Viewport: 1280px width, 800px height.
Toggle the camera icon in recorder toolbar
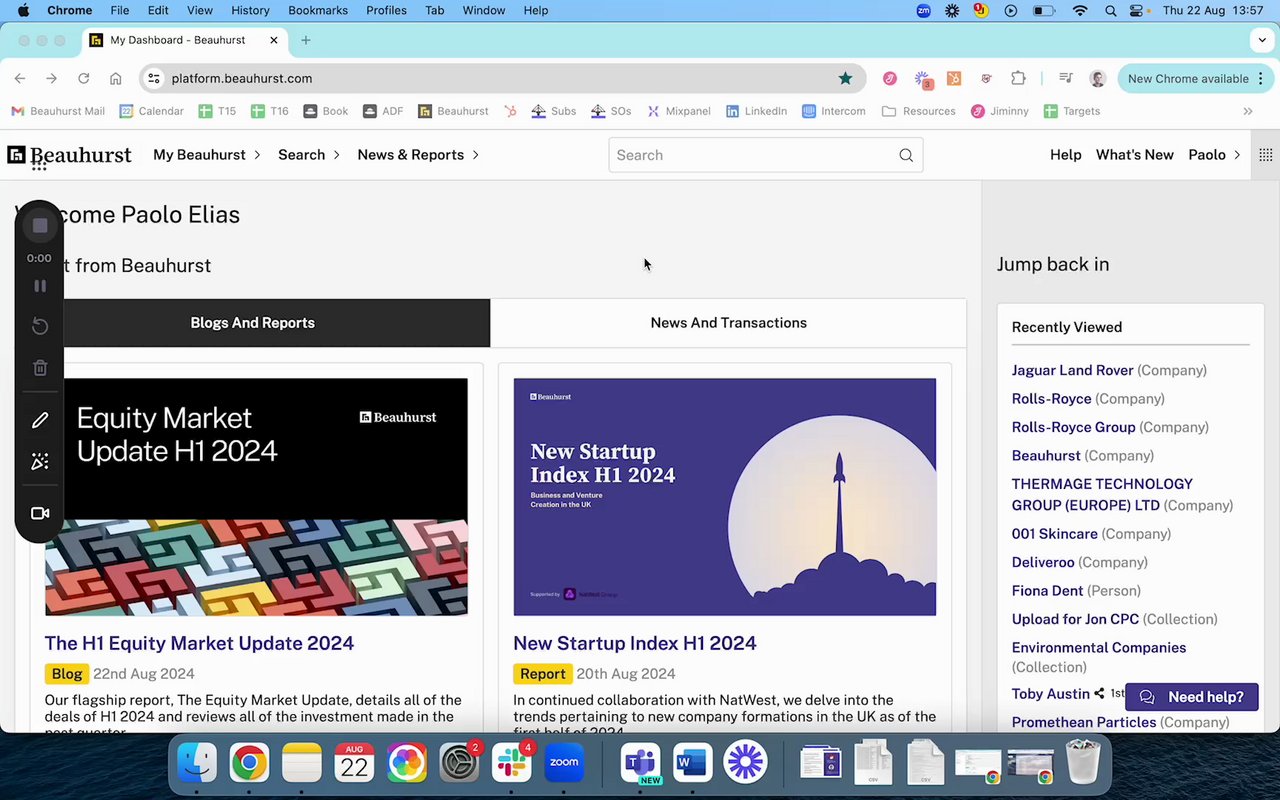pos(40,513)
